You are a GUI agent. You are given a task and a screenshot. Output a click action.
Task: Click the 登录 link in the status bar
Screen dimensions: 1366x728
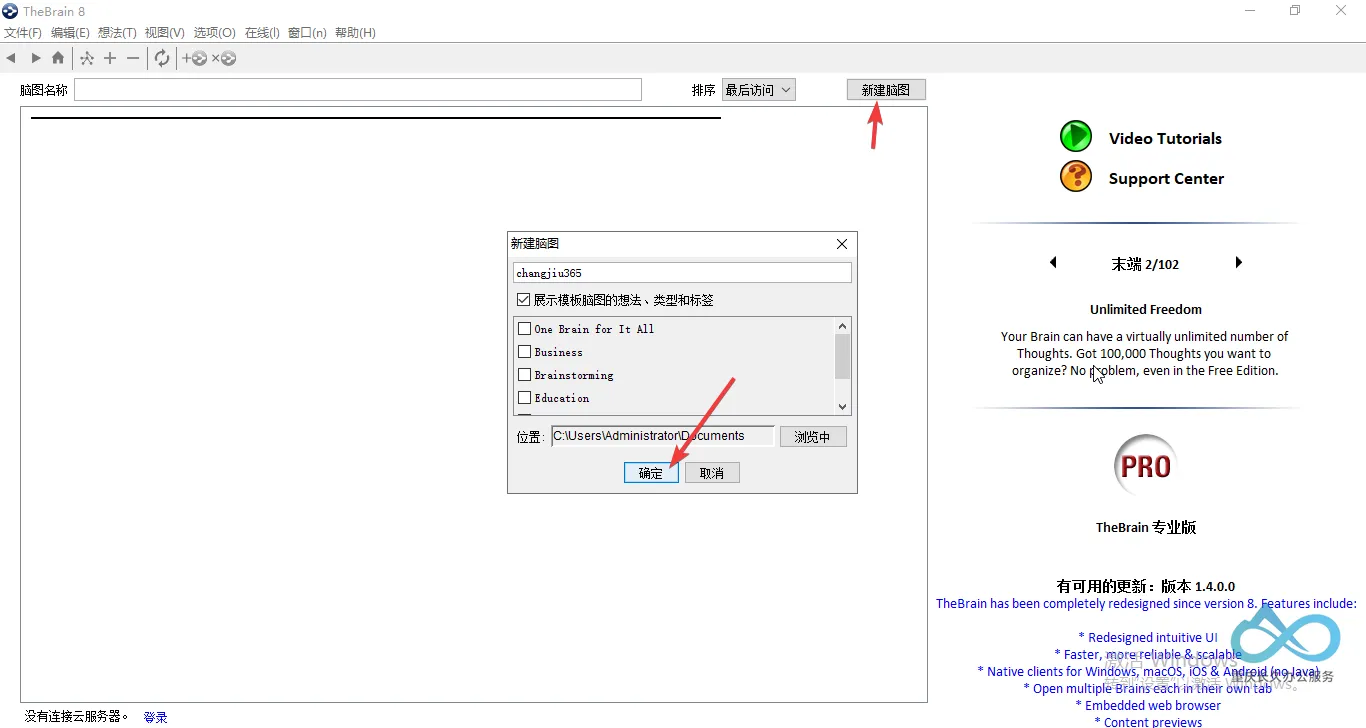(155, 717)
